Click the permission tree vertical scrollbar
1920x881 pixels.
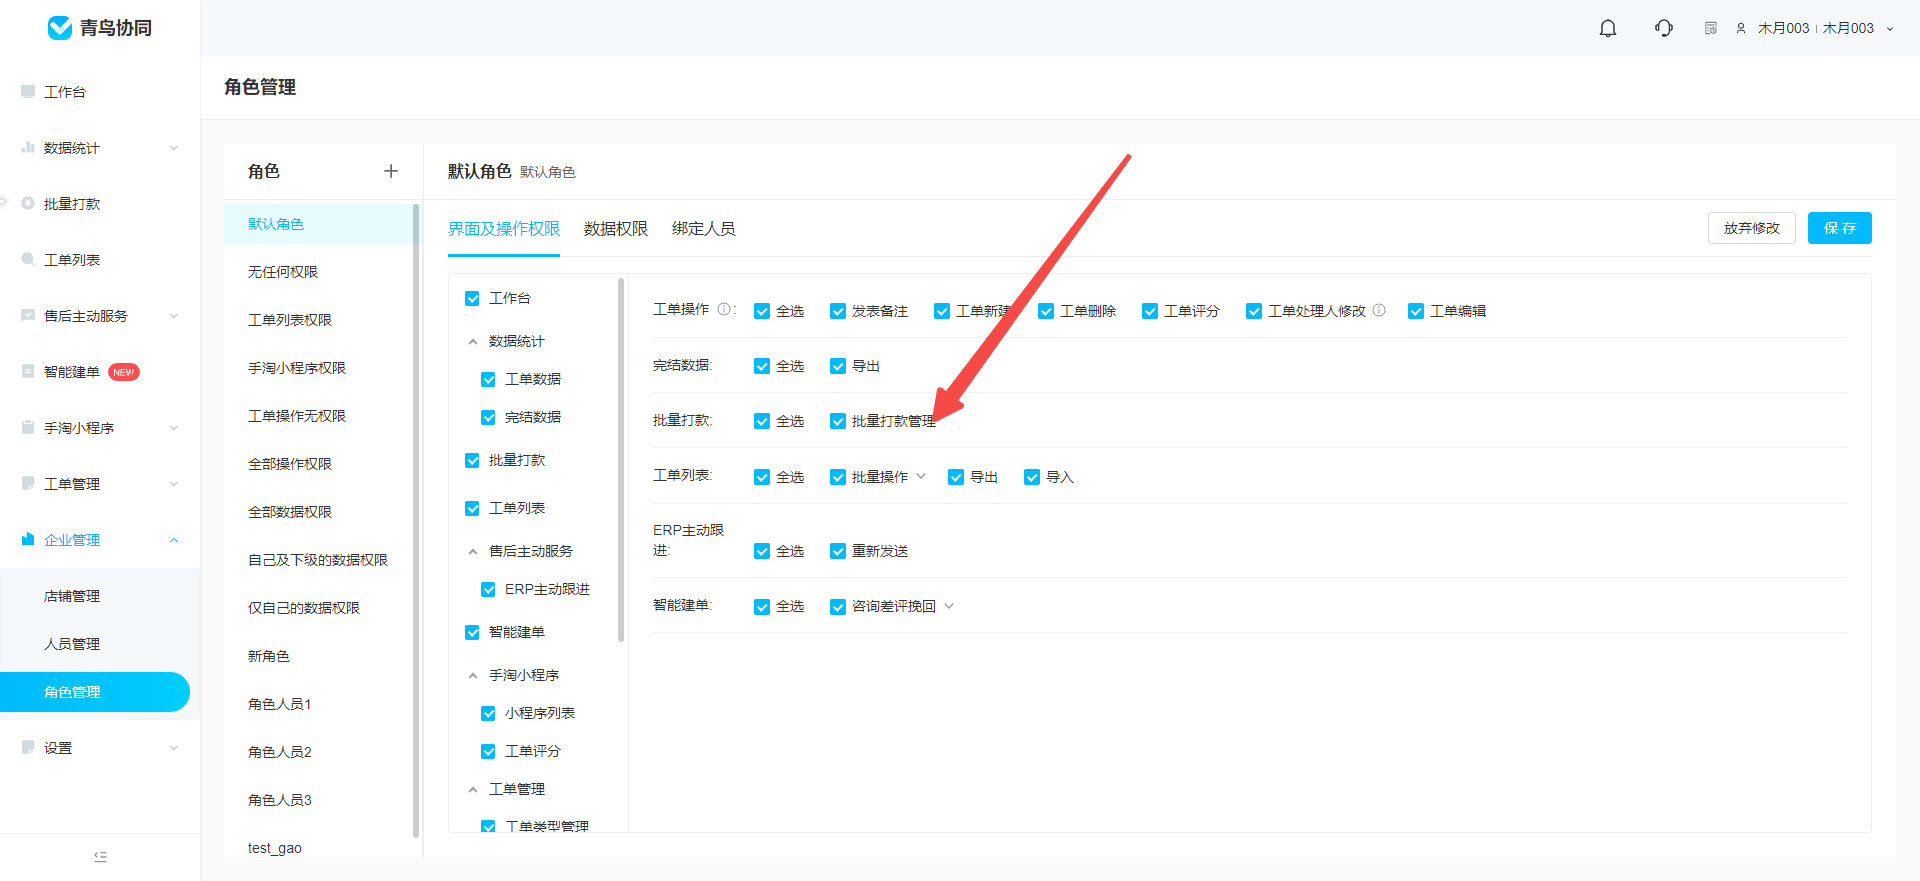click(621, 460)
